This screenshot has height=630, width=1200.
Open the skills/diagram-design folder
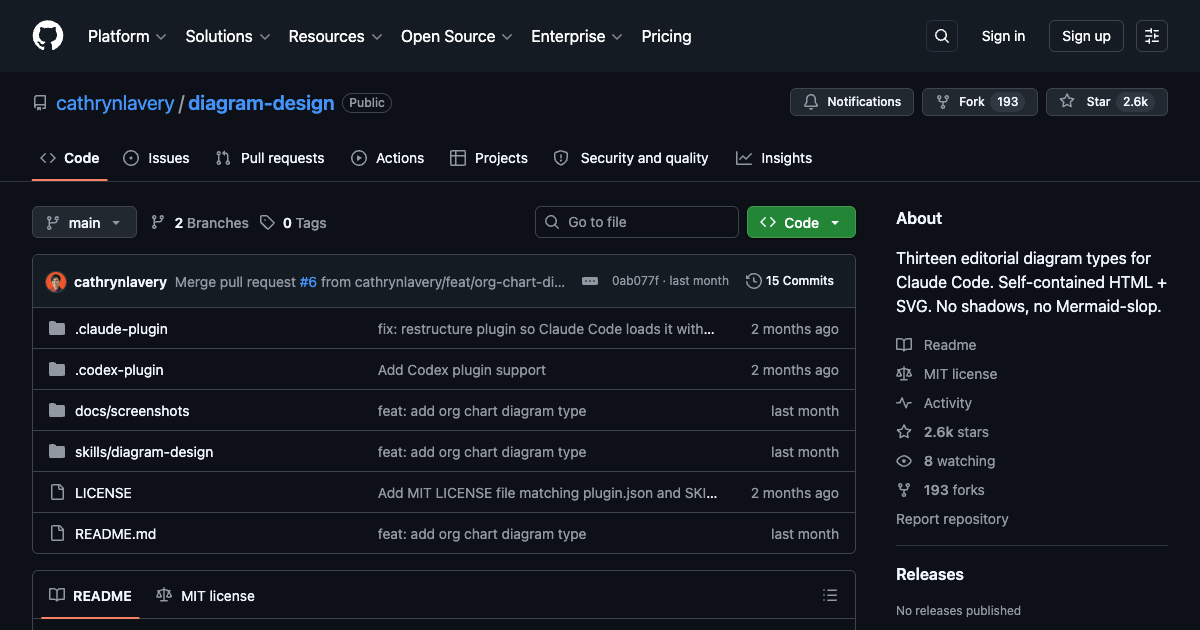(x=144, y=452)
